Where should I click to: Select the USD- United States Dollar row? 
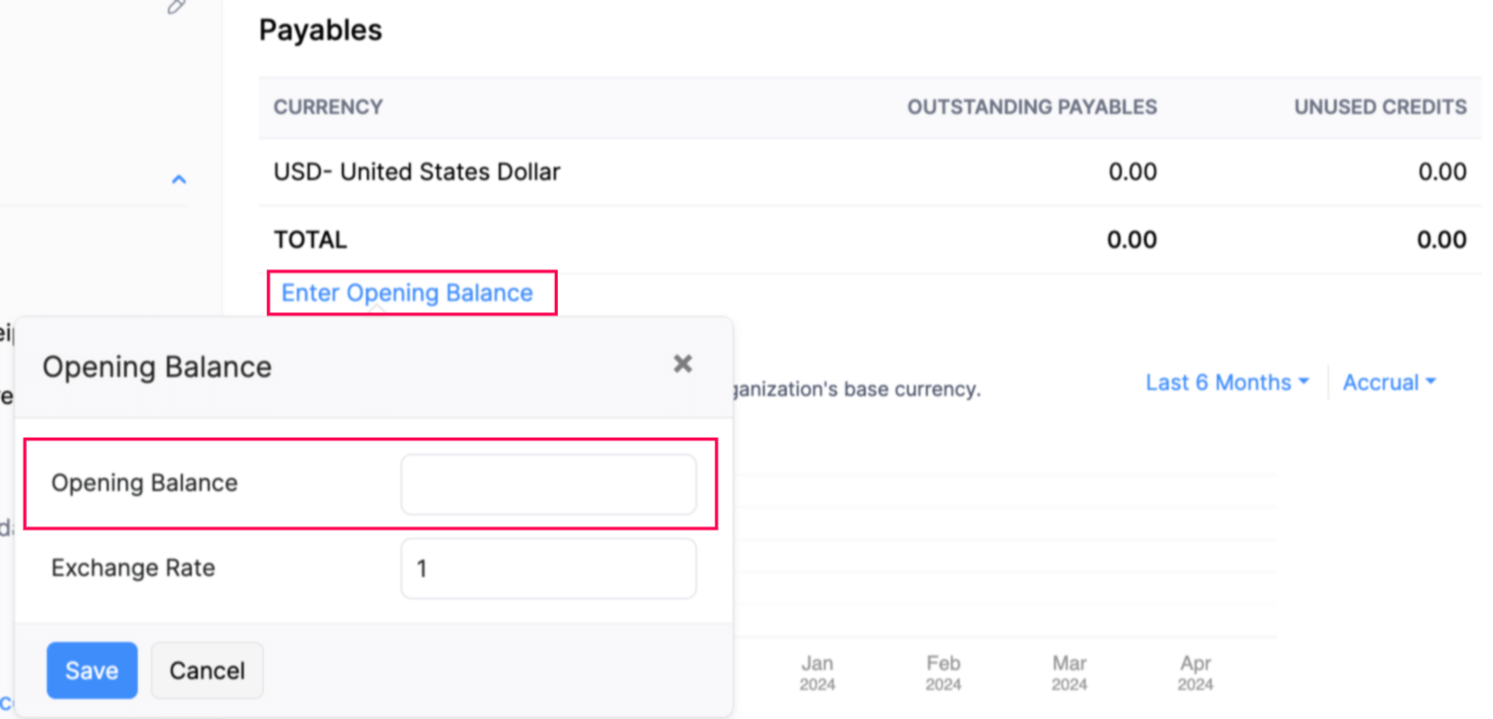coord(417,172)
